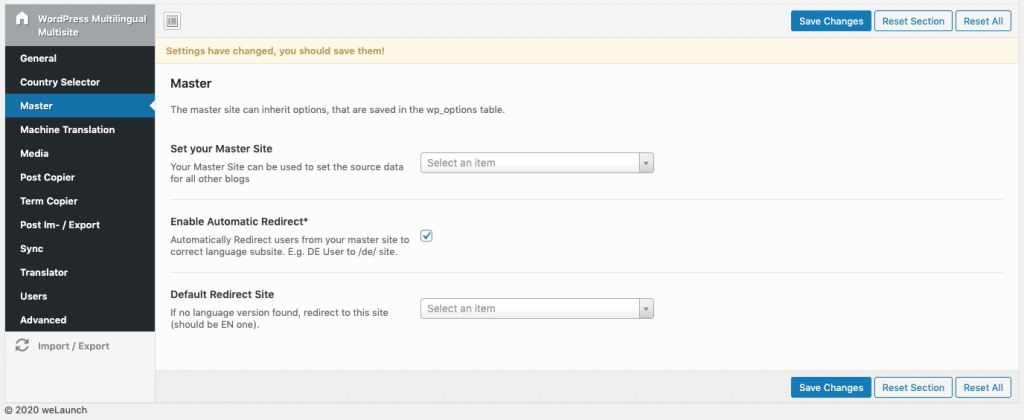This screenshot has height=420, width=1024.
Task: Open the Advanced settings section
Action: (x=43, y=320)
